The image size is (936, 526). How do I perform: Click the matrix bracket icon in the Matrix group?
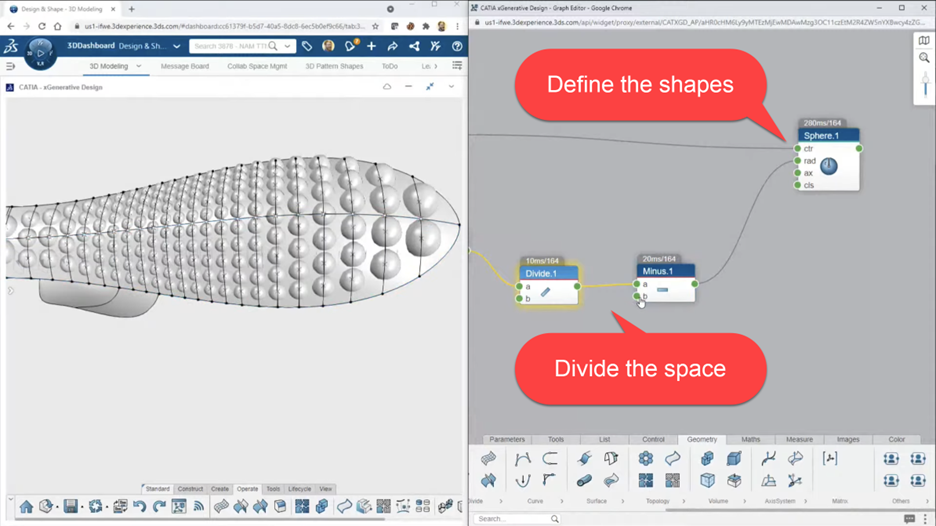830,459
